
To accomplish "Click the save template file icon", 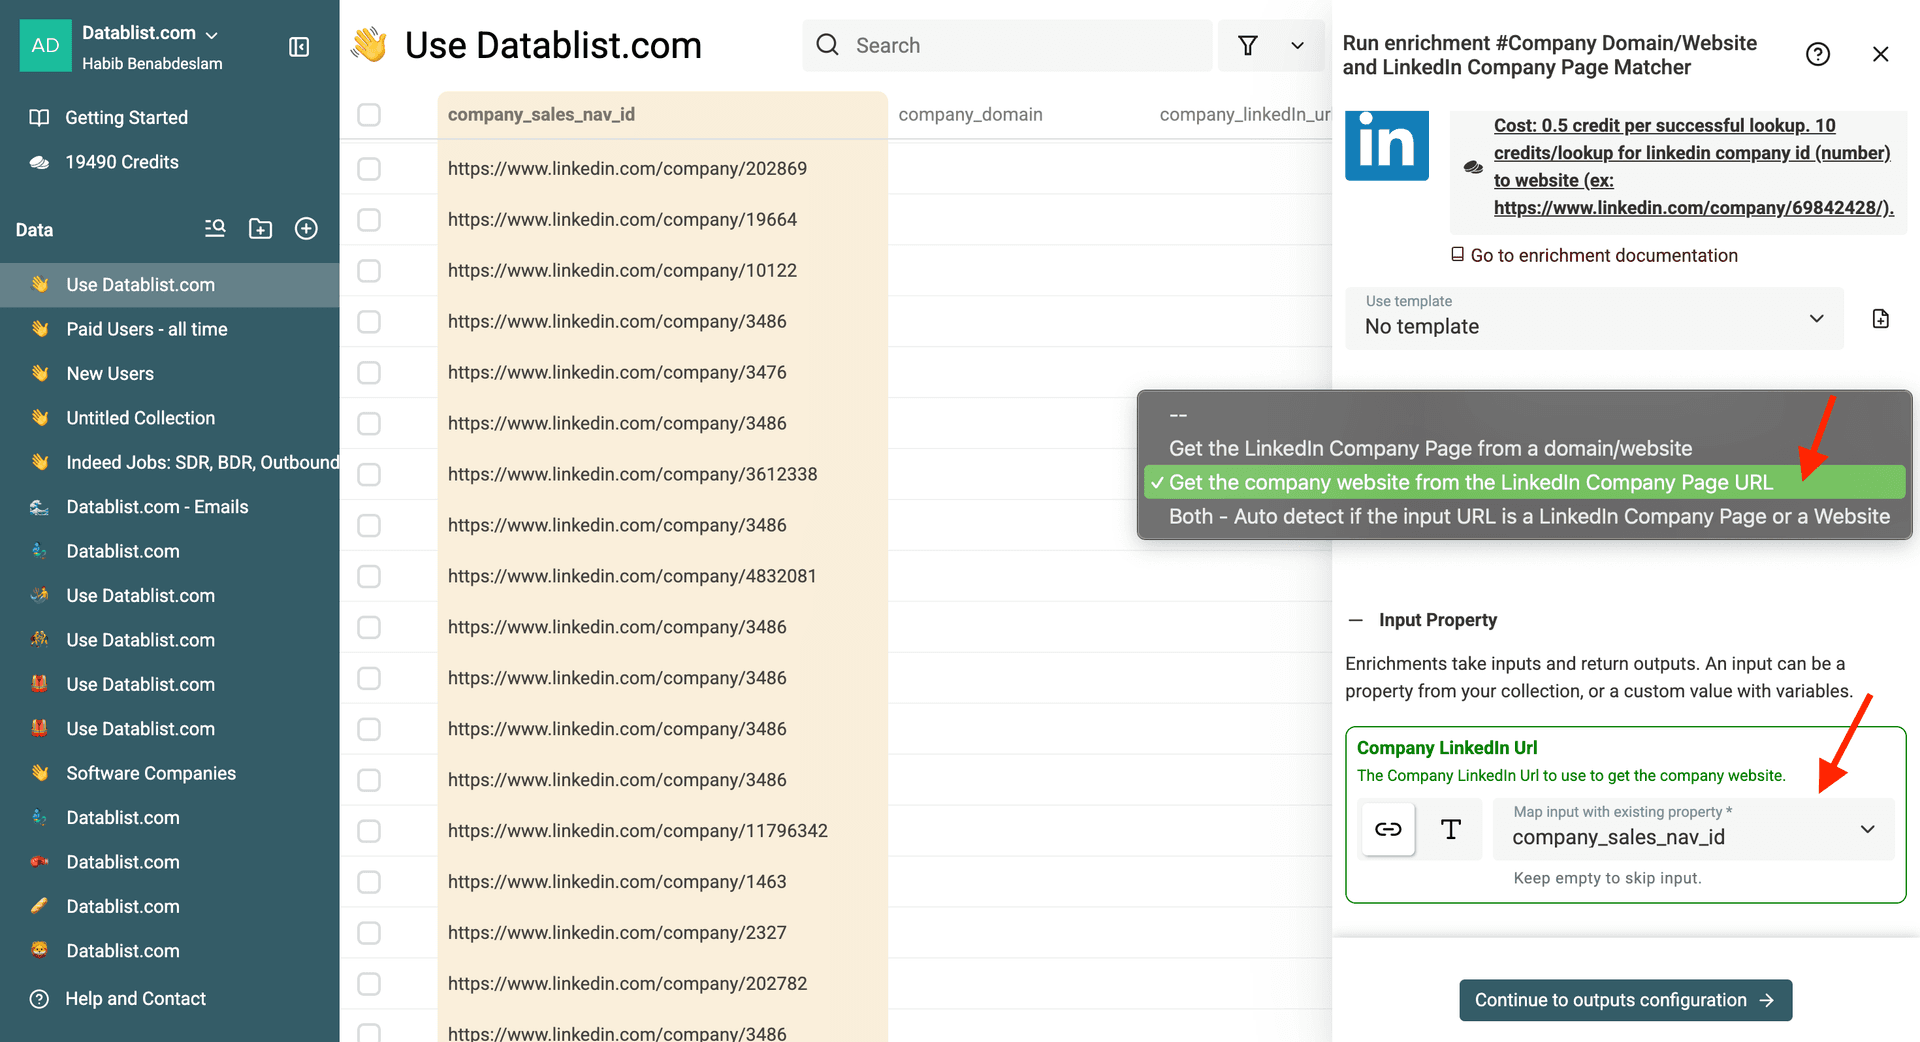I will pyautogui.click(x=1880, y=319).
